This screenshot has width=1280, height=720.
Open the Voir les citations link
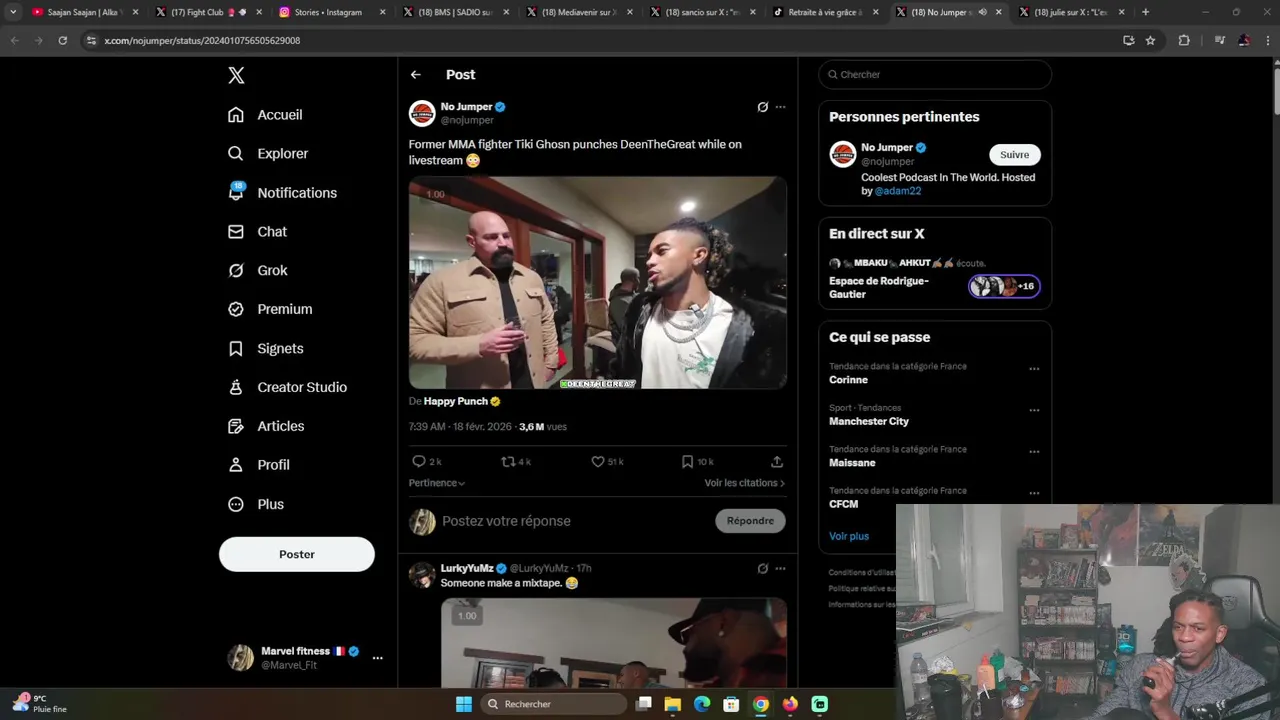click(744, 483)
